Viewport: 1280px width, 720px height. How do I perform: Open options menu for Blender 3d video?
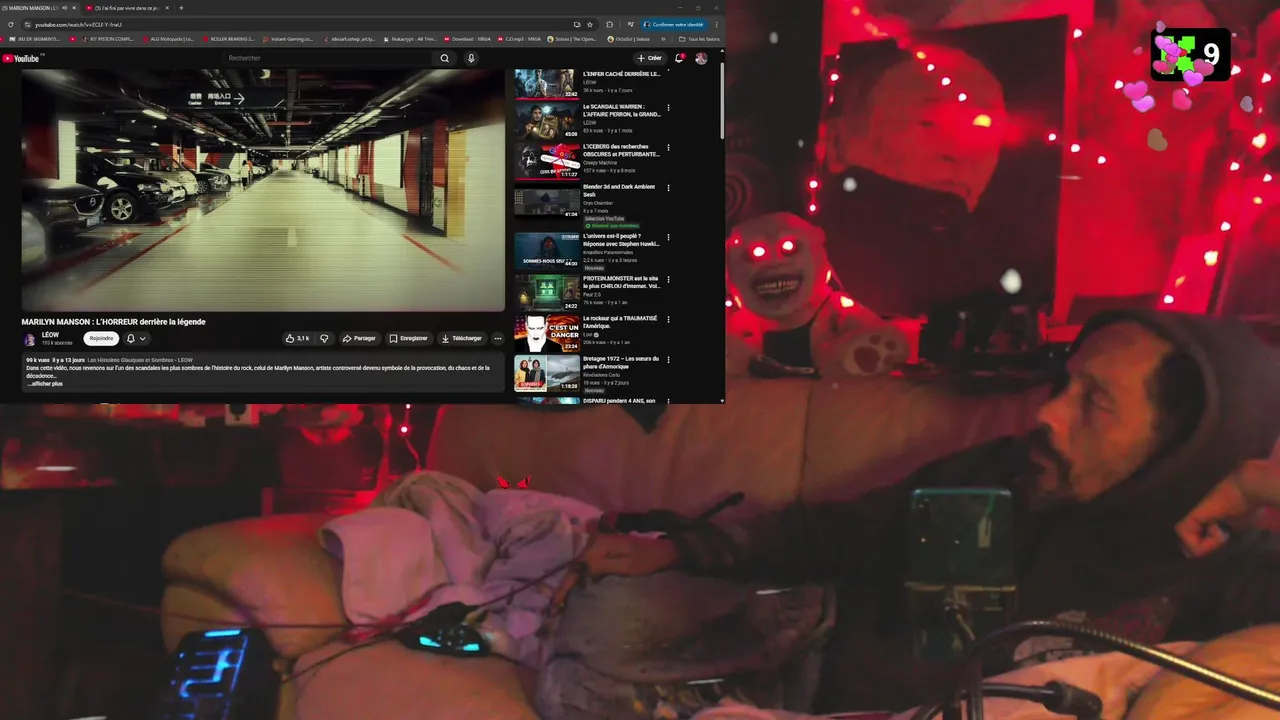coord(668,188)
